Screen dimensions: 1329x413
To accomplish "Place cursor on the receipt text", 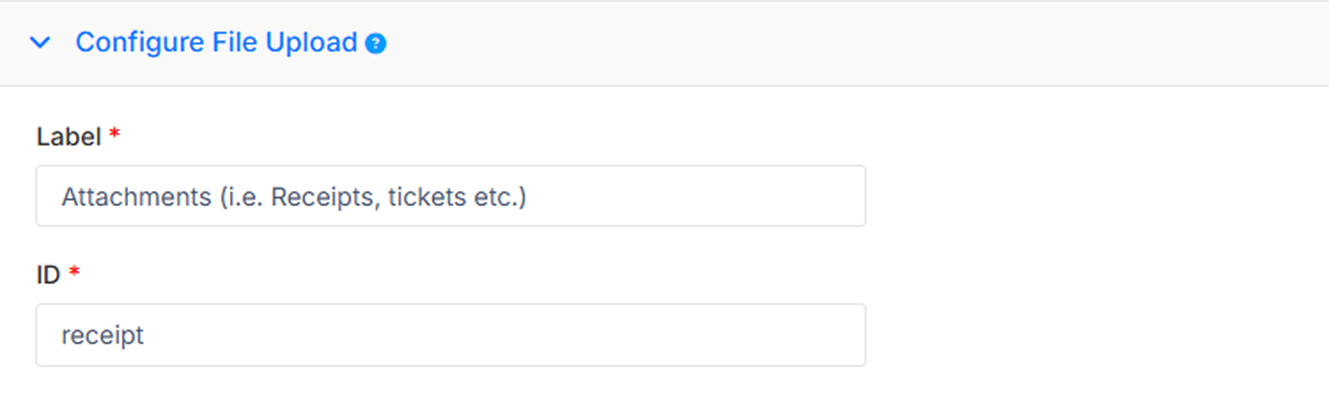I will 103,336.
